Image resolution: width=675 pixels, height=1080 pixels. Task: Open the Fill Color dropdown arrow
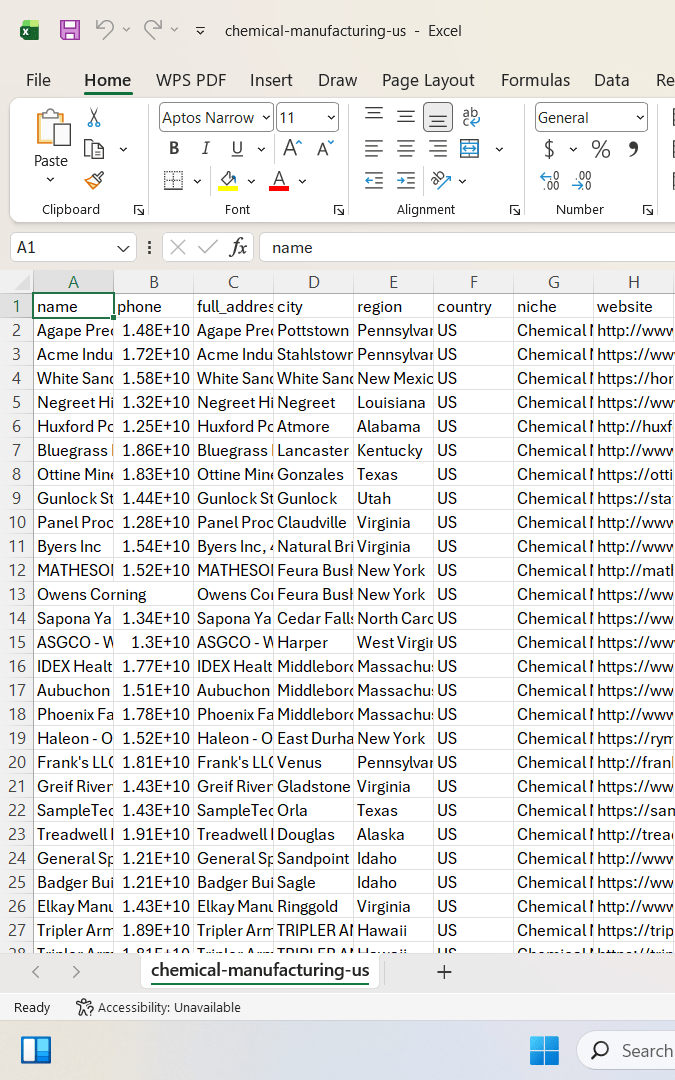[x=251, y=181]
